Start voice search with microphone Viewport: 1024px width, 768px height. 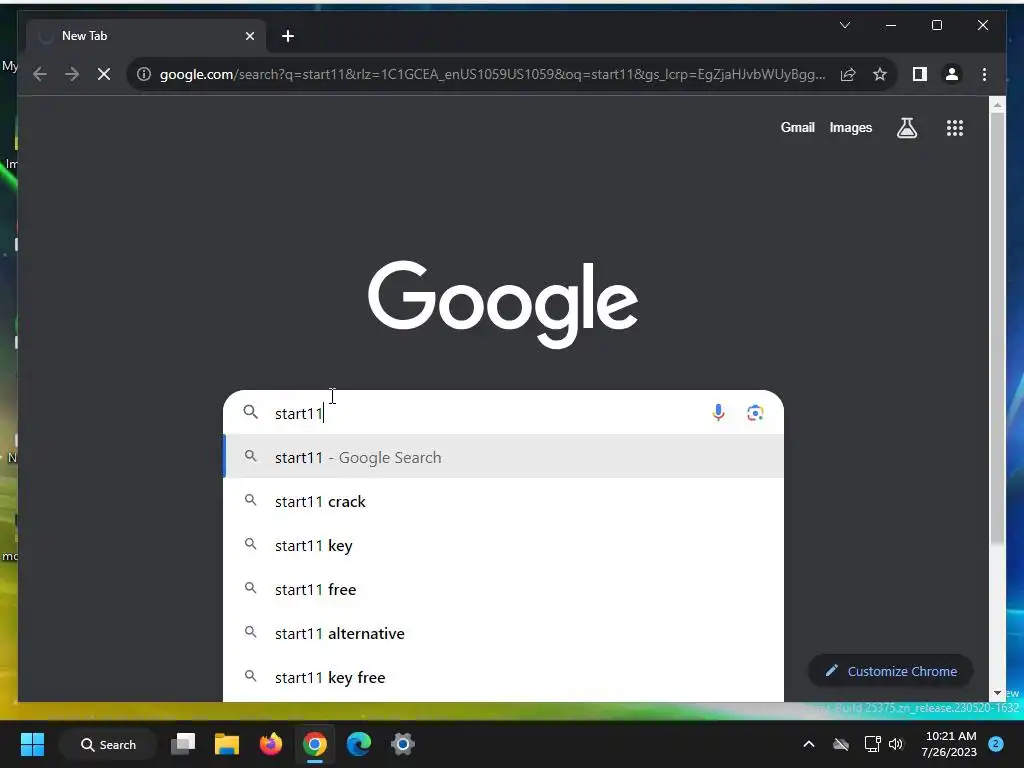click(x=718, y=412)
